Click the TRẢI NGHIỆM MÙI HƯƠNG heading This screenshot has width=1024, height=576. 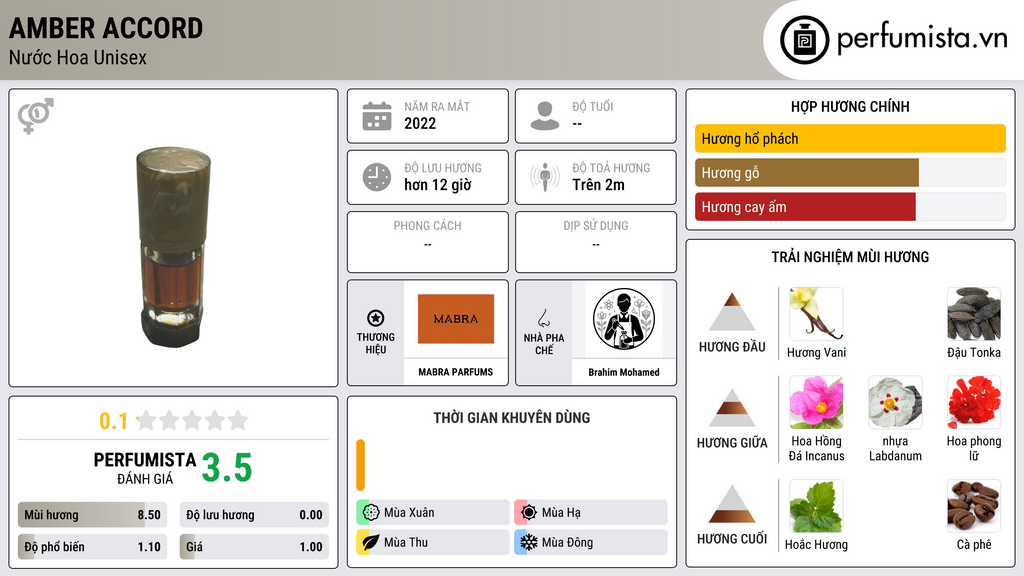[850, 257]
